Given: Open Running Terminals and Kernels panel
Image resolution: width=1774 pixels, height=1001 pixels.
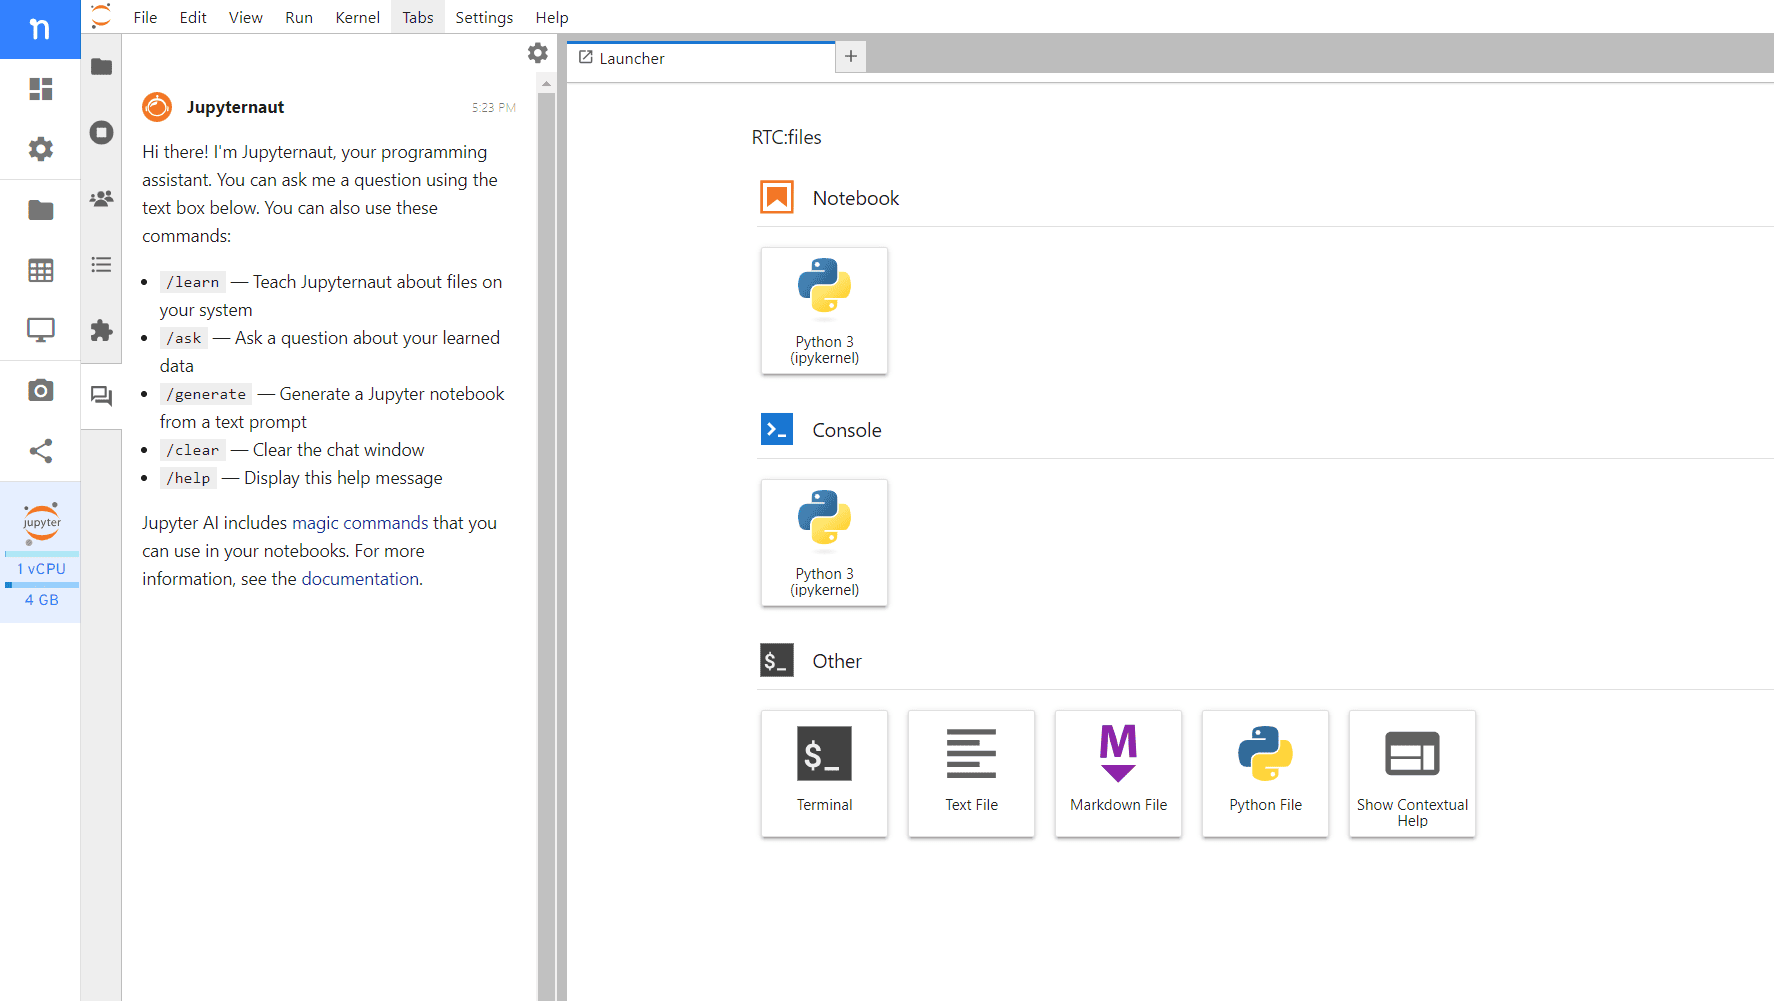Looking at the screenshot, I should [x=101, y=132].
